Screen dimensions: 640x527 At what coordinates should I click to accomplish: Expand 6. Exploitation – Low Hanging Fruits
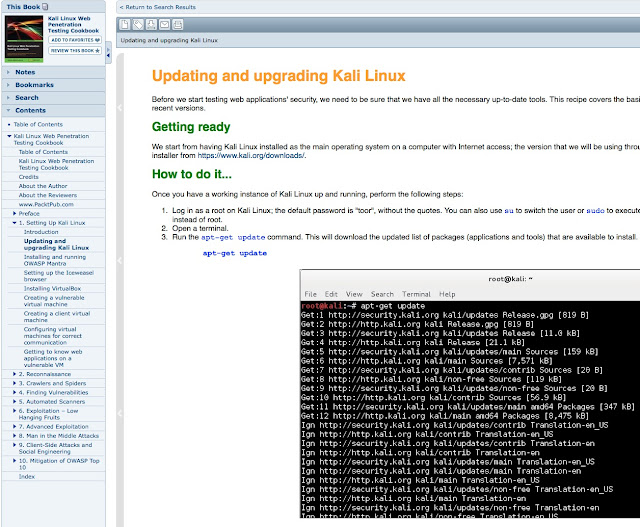(x=14, y=411)
